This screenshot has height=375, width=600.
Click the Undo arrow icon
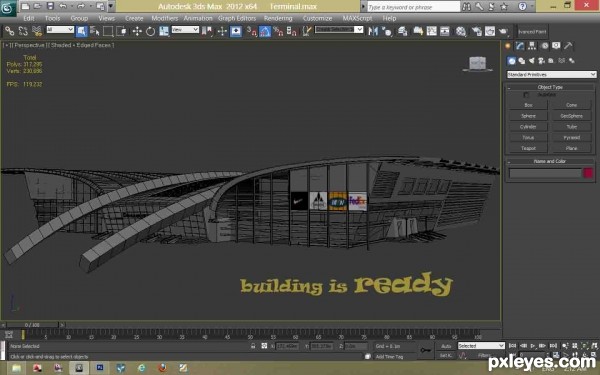[x=63, y=6]
